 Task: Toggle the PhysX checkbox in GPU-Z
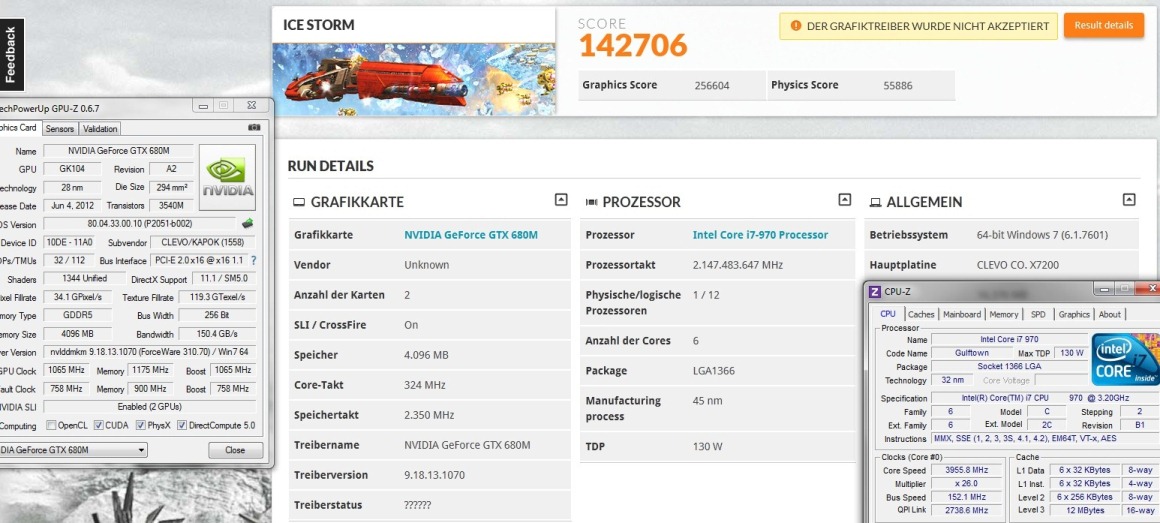(141, 425)
